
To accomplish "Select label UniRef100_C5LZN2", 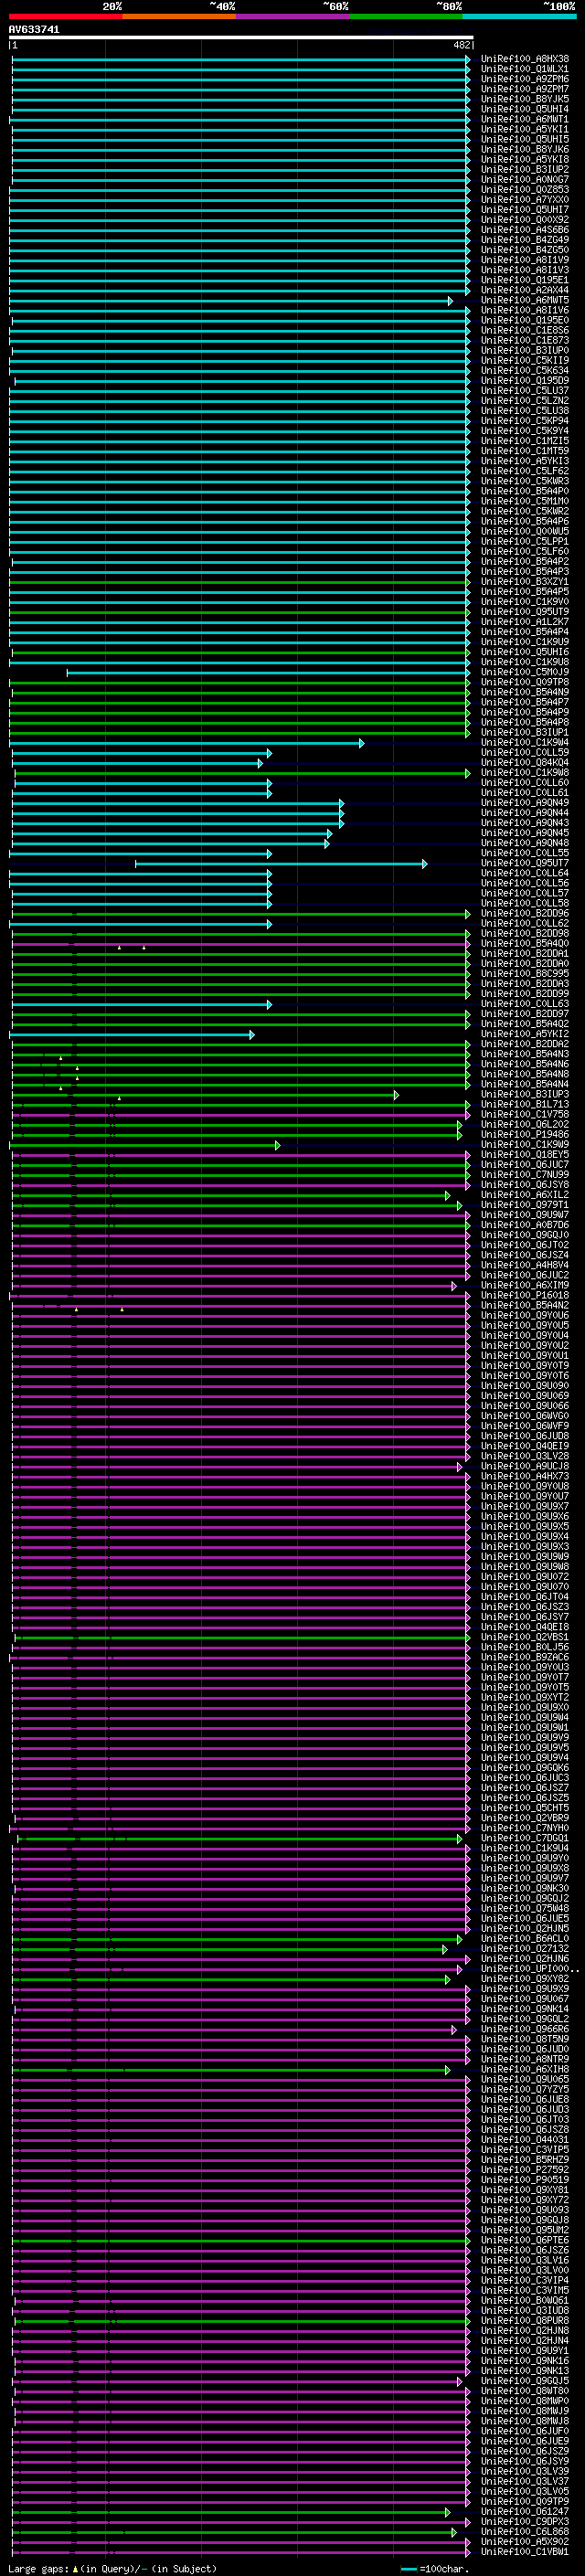I will (525, 401).
